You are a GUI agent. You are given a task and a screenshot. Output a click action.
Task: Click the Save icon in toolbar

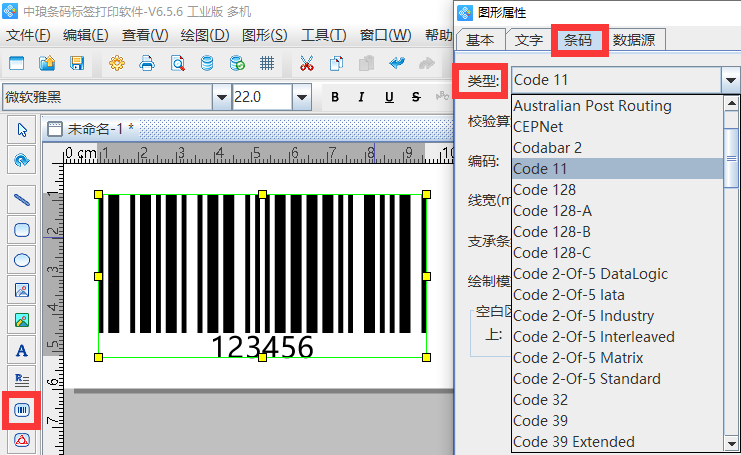click(x=76, y=63)
